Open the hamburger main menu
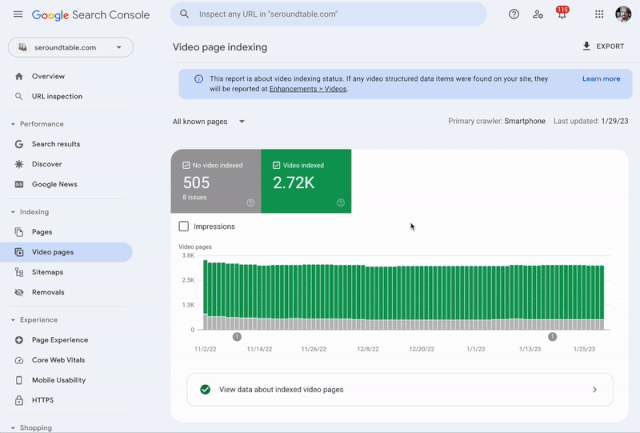Screen dimensions: 640x433 coord(18,14)
